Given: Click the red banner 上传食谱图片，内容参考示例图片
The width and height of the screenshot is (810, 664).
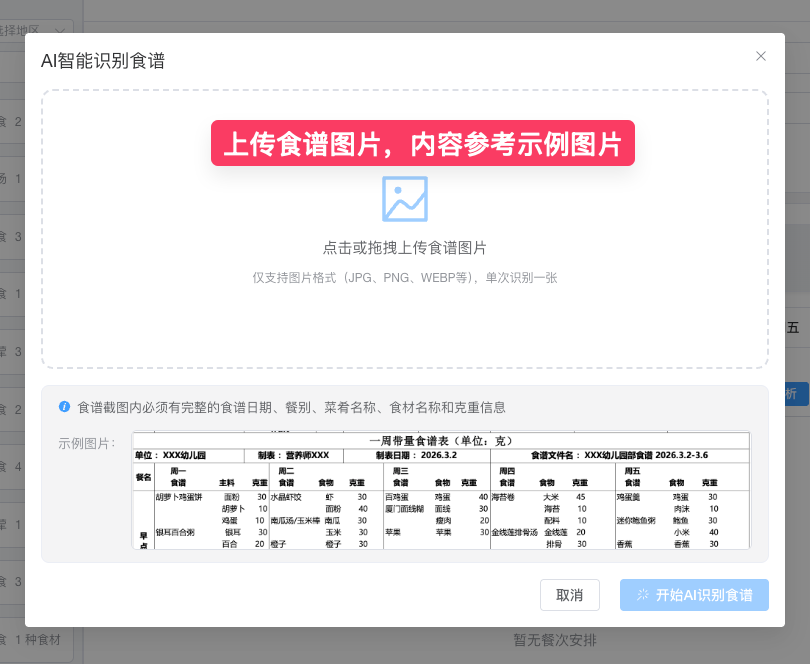Looking at the screenshot, I should tap(424, 143).
